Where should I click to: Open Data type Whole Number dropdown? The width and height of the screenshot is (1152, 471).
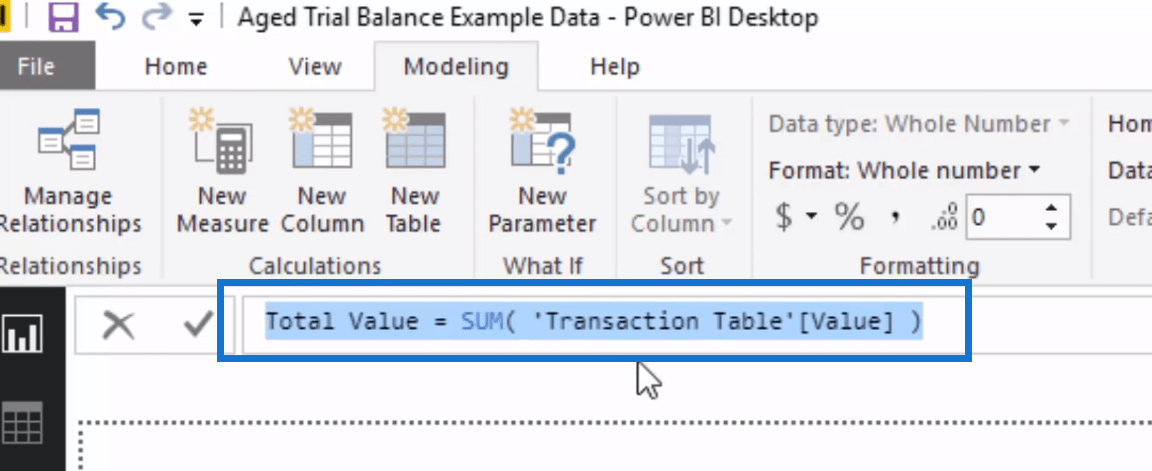918,124
